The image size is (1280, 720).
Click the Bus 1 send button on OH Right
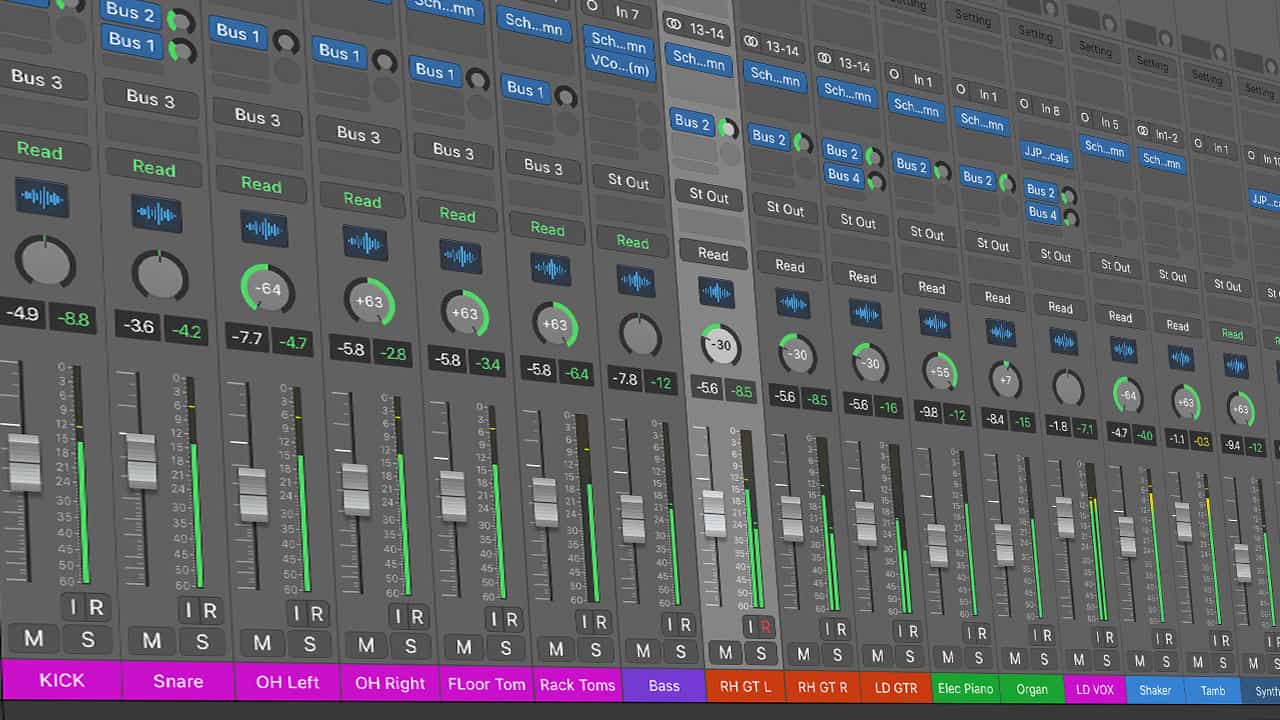pyautogui.click(x=339, y=53)
